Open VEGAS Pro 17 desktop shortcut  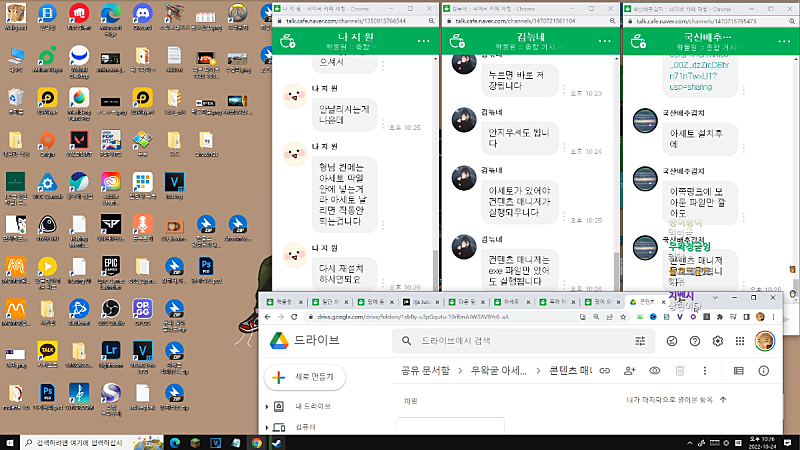tap(142, 357)
